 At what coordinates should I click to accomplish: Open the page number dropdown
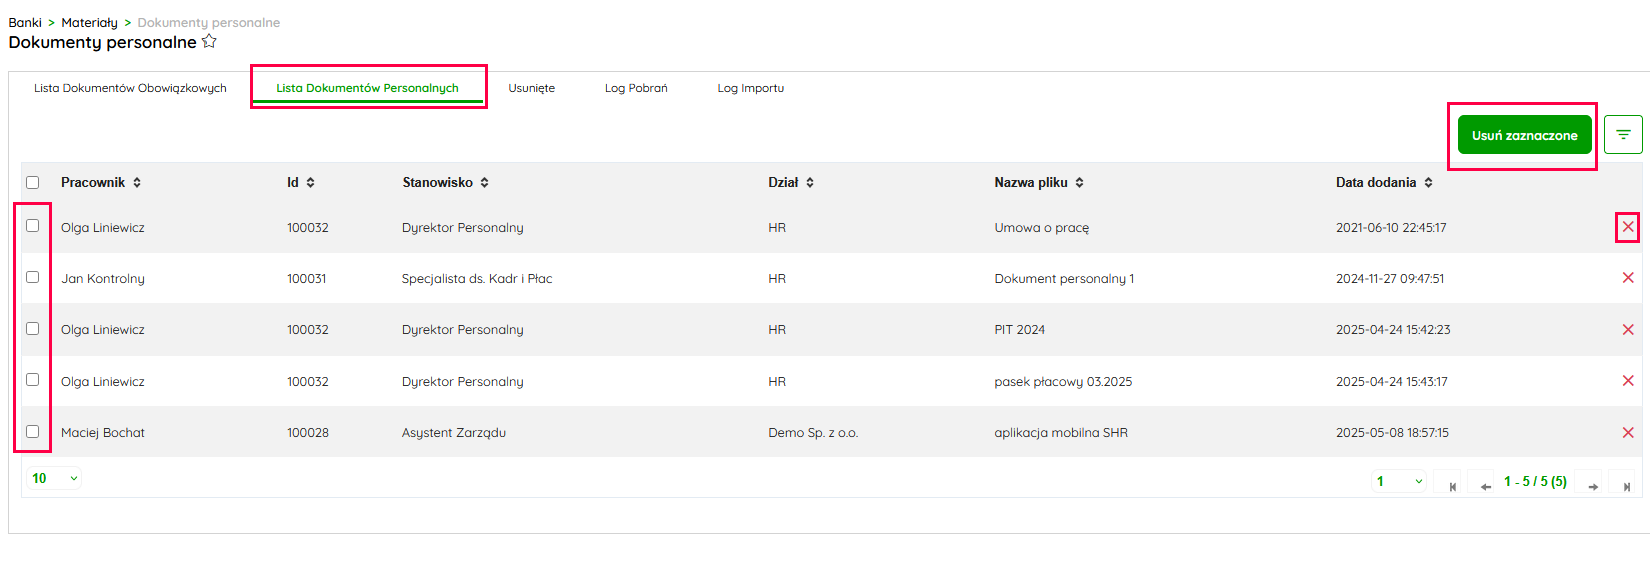(1398, 482)
